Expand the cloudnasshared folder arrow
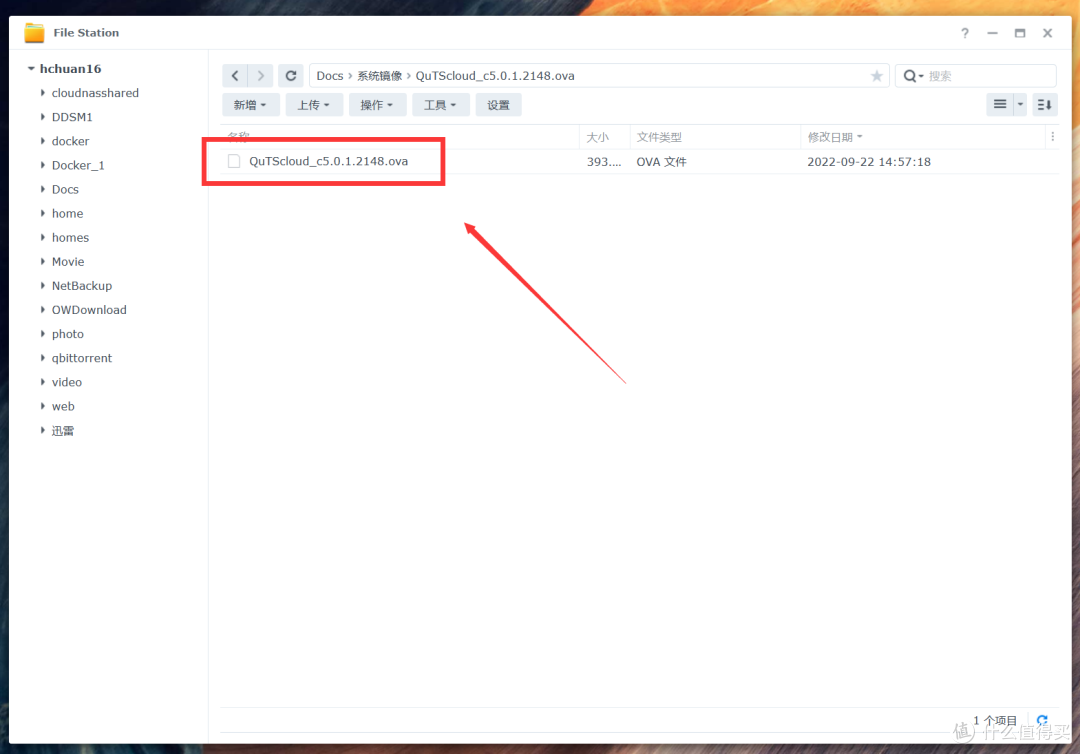The height and width of the screenshot is (754, 1080). coord(43,92)
